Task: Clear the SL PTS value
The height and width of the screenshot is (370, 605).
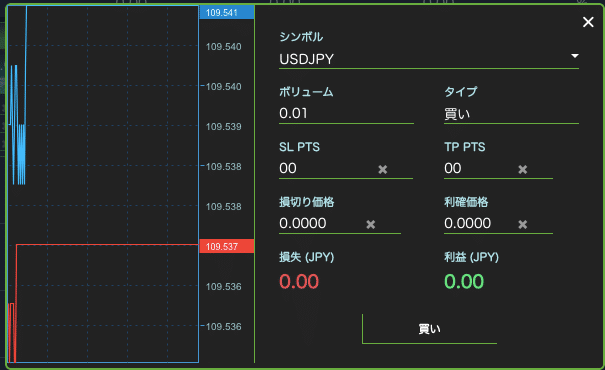Action: pyautogui.click(x=382, y=169)
